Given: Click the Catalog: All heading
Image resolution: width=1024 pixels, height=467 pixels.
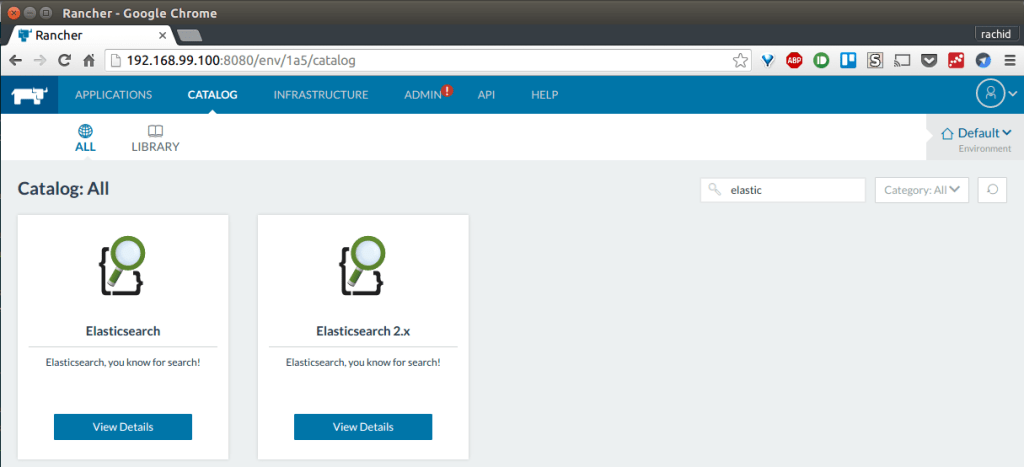Looking at the screenshot, I should tap(63, 189).
